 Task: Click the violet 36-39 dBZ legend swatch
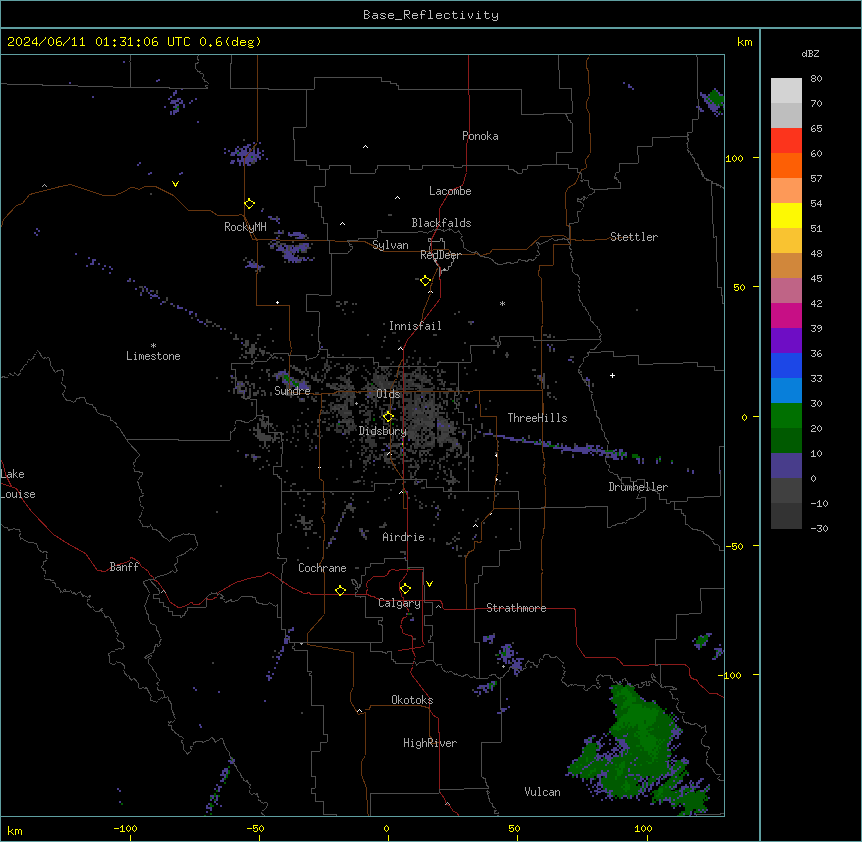pyautogui.click(x=786, y=341)
